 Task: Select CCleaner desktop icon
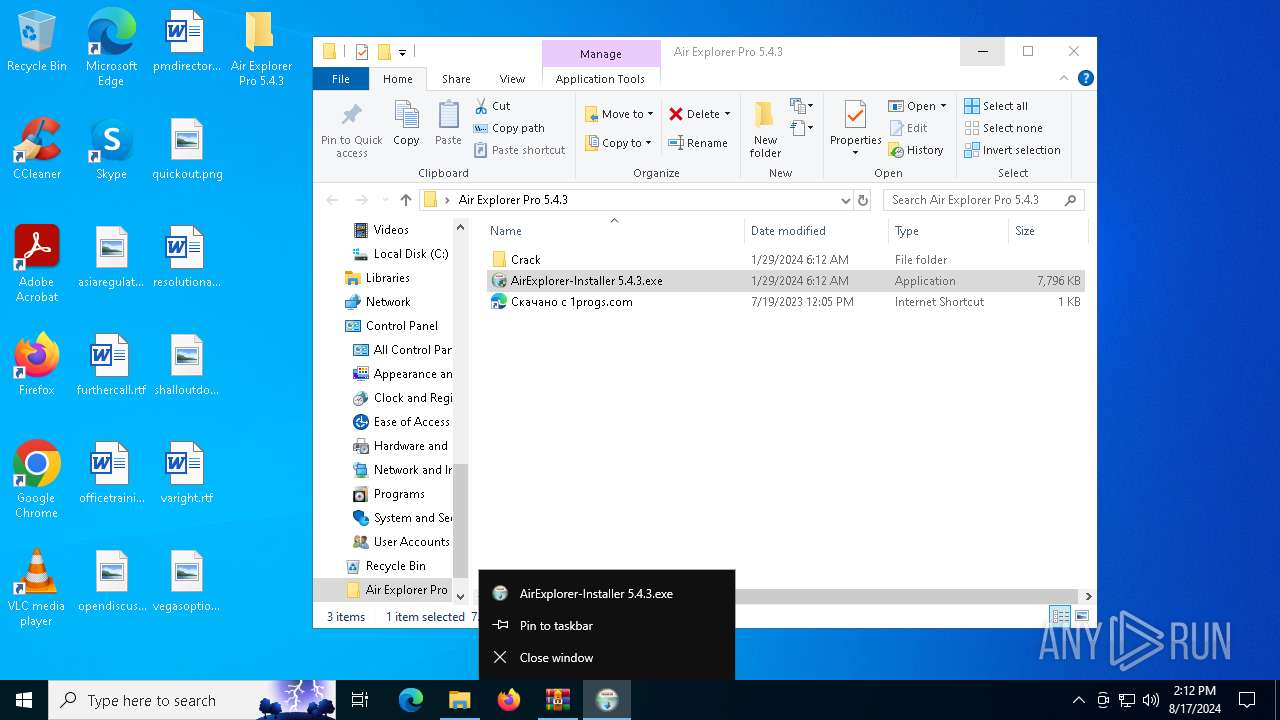coord(37,150)
